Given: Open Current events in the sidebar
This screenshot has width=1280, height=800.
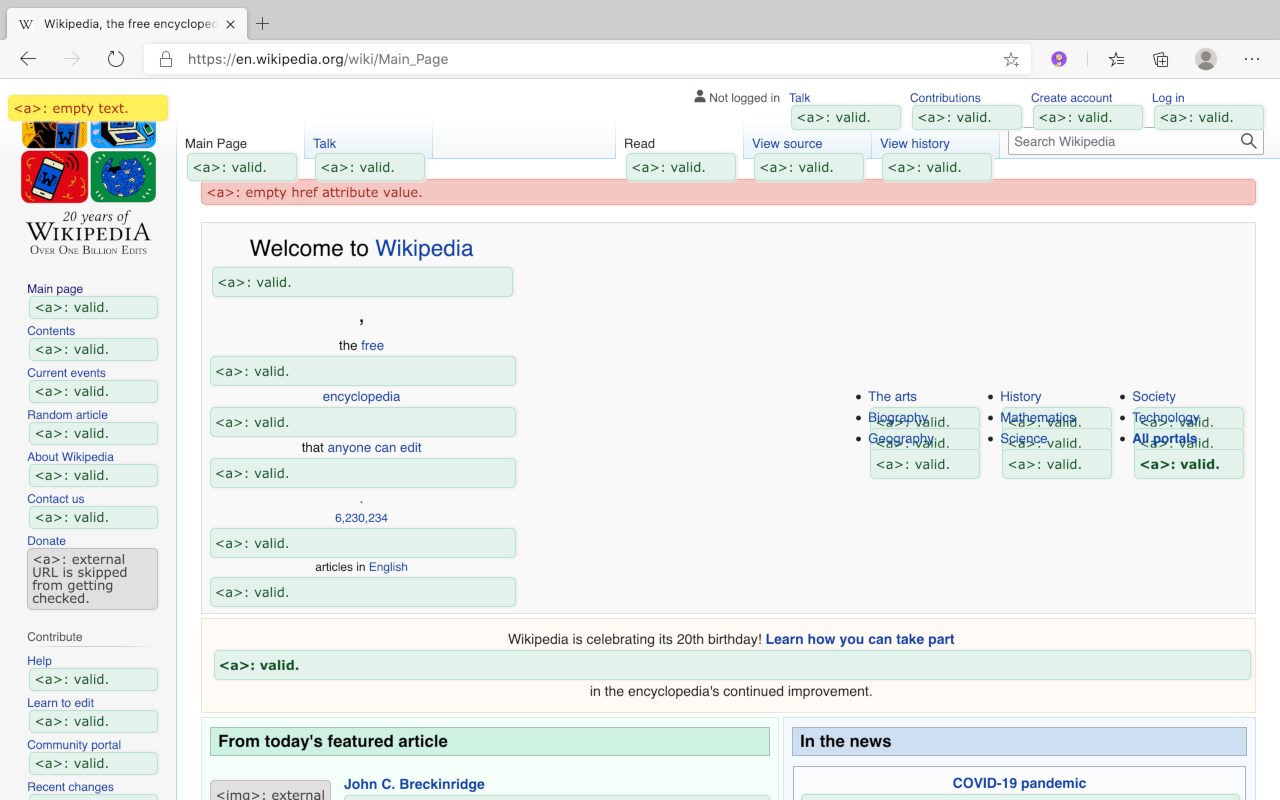Looking at the screenshot, I should click(x=66, y=373).
